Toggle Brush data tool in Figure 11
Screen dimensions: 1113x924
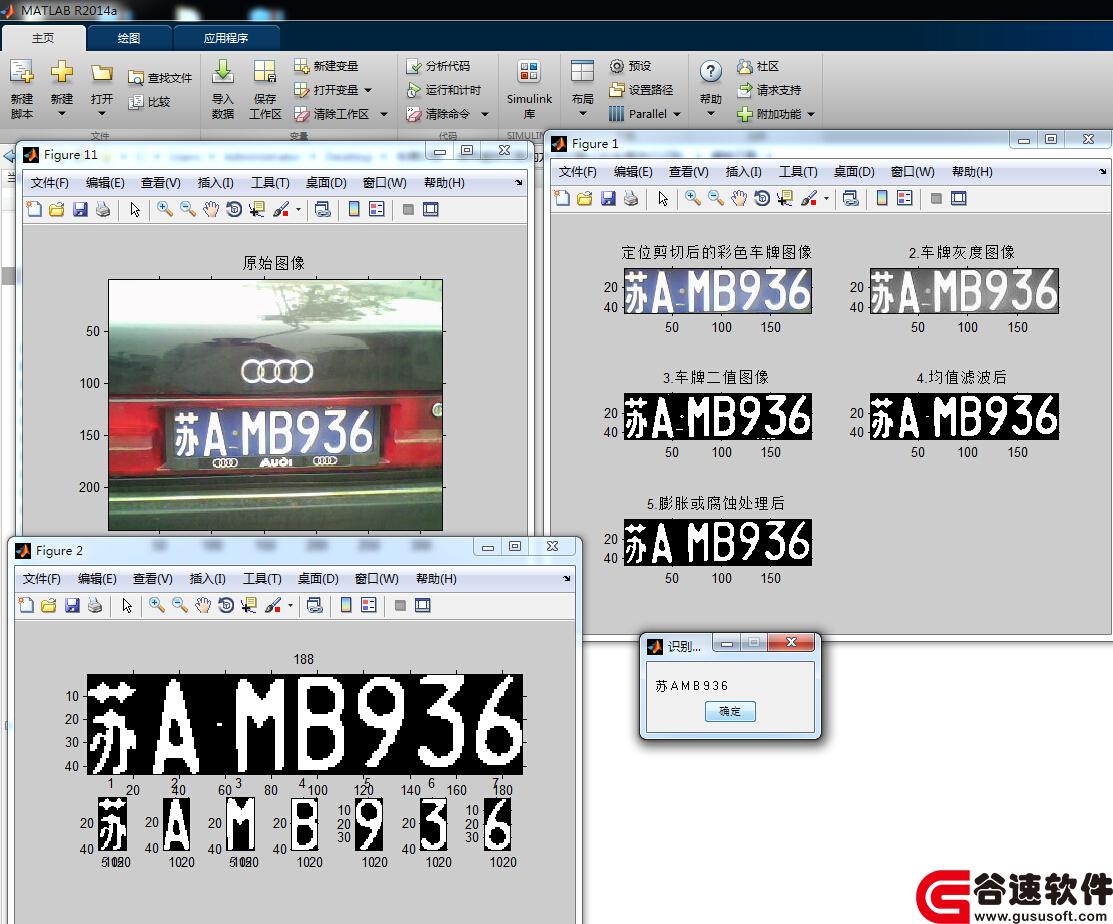coord(280,209)
